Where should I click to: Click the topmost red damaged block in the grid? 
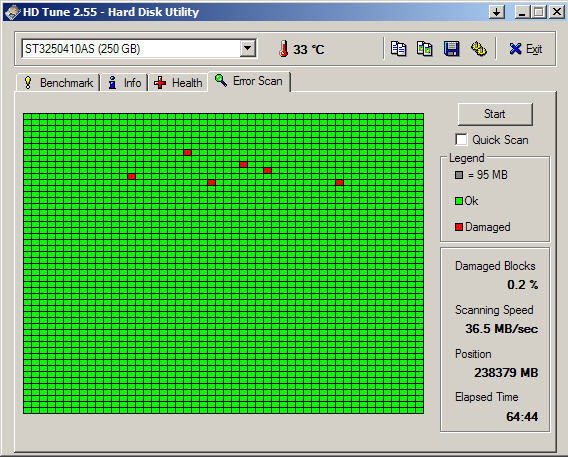187,152
